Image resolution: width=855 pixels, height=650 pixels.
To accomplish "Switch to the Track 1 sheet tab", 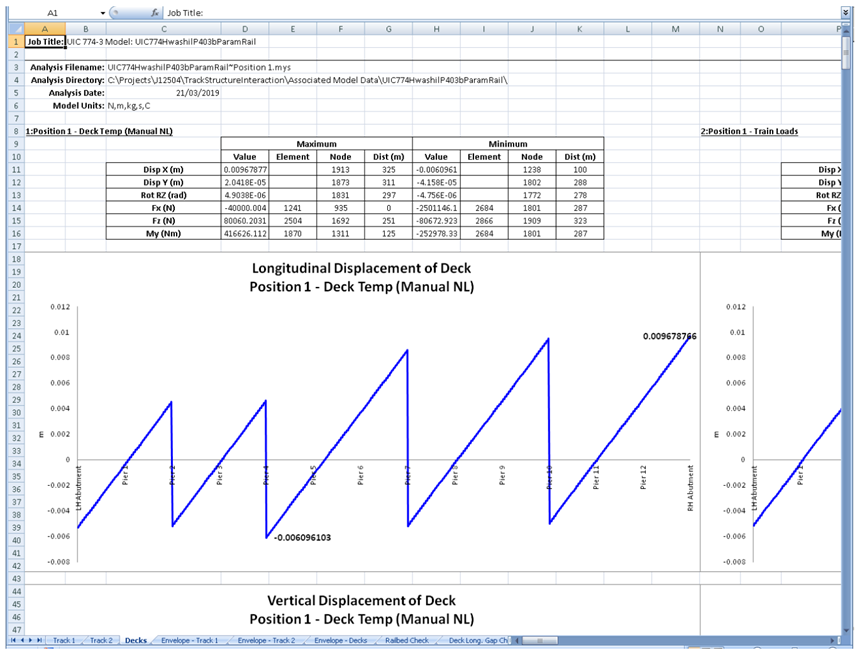I will click(64, 639).
